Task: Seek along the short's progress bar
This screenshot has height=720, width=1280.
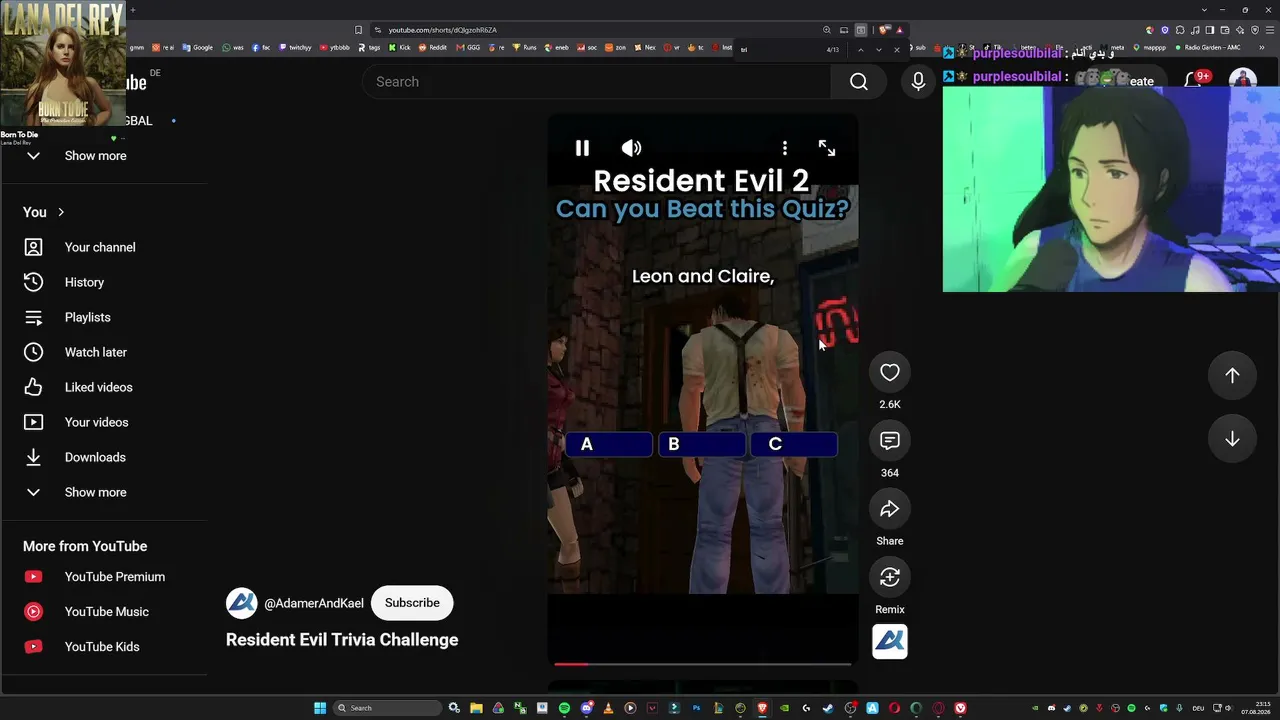Action: [x=703, y=663]
